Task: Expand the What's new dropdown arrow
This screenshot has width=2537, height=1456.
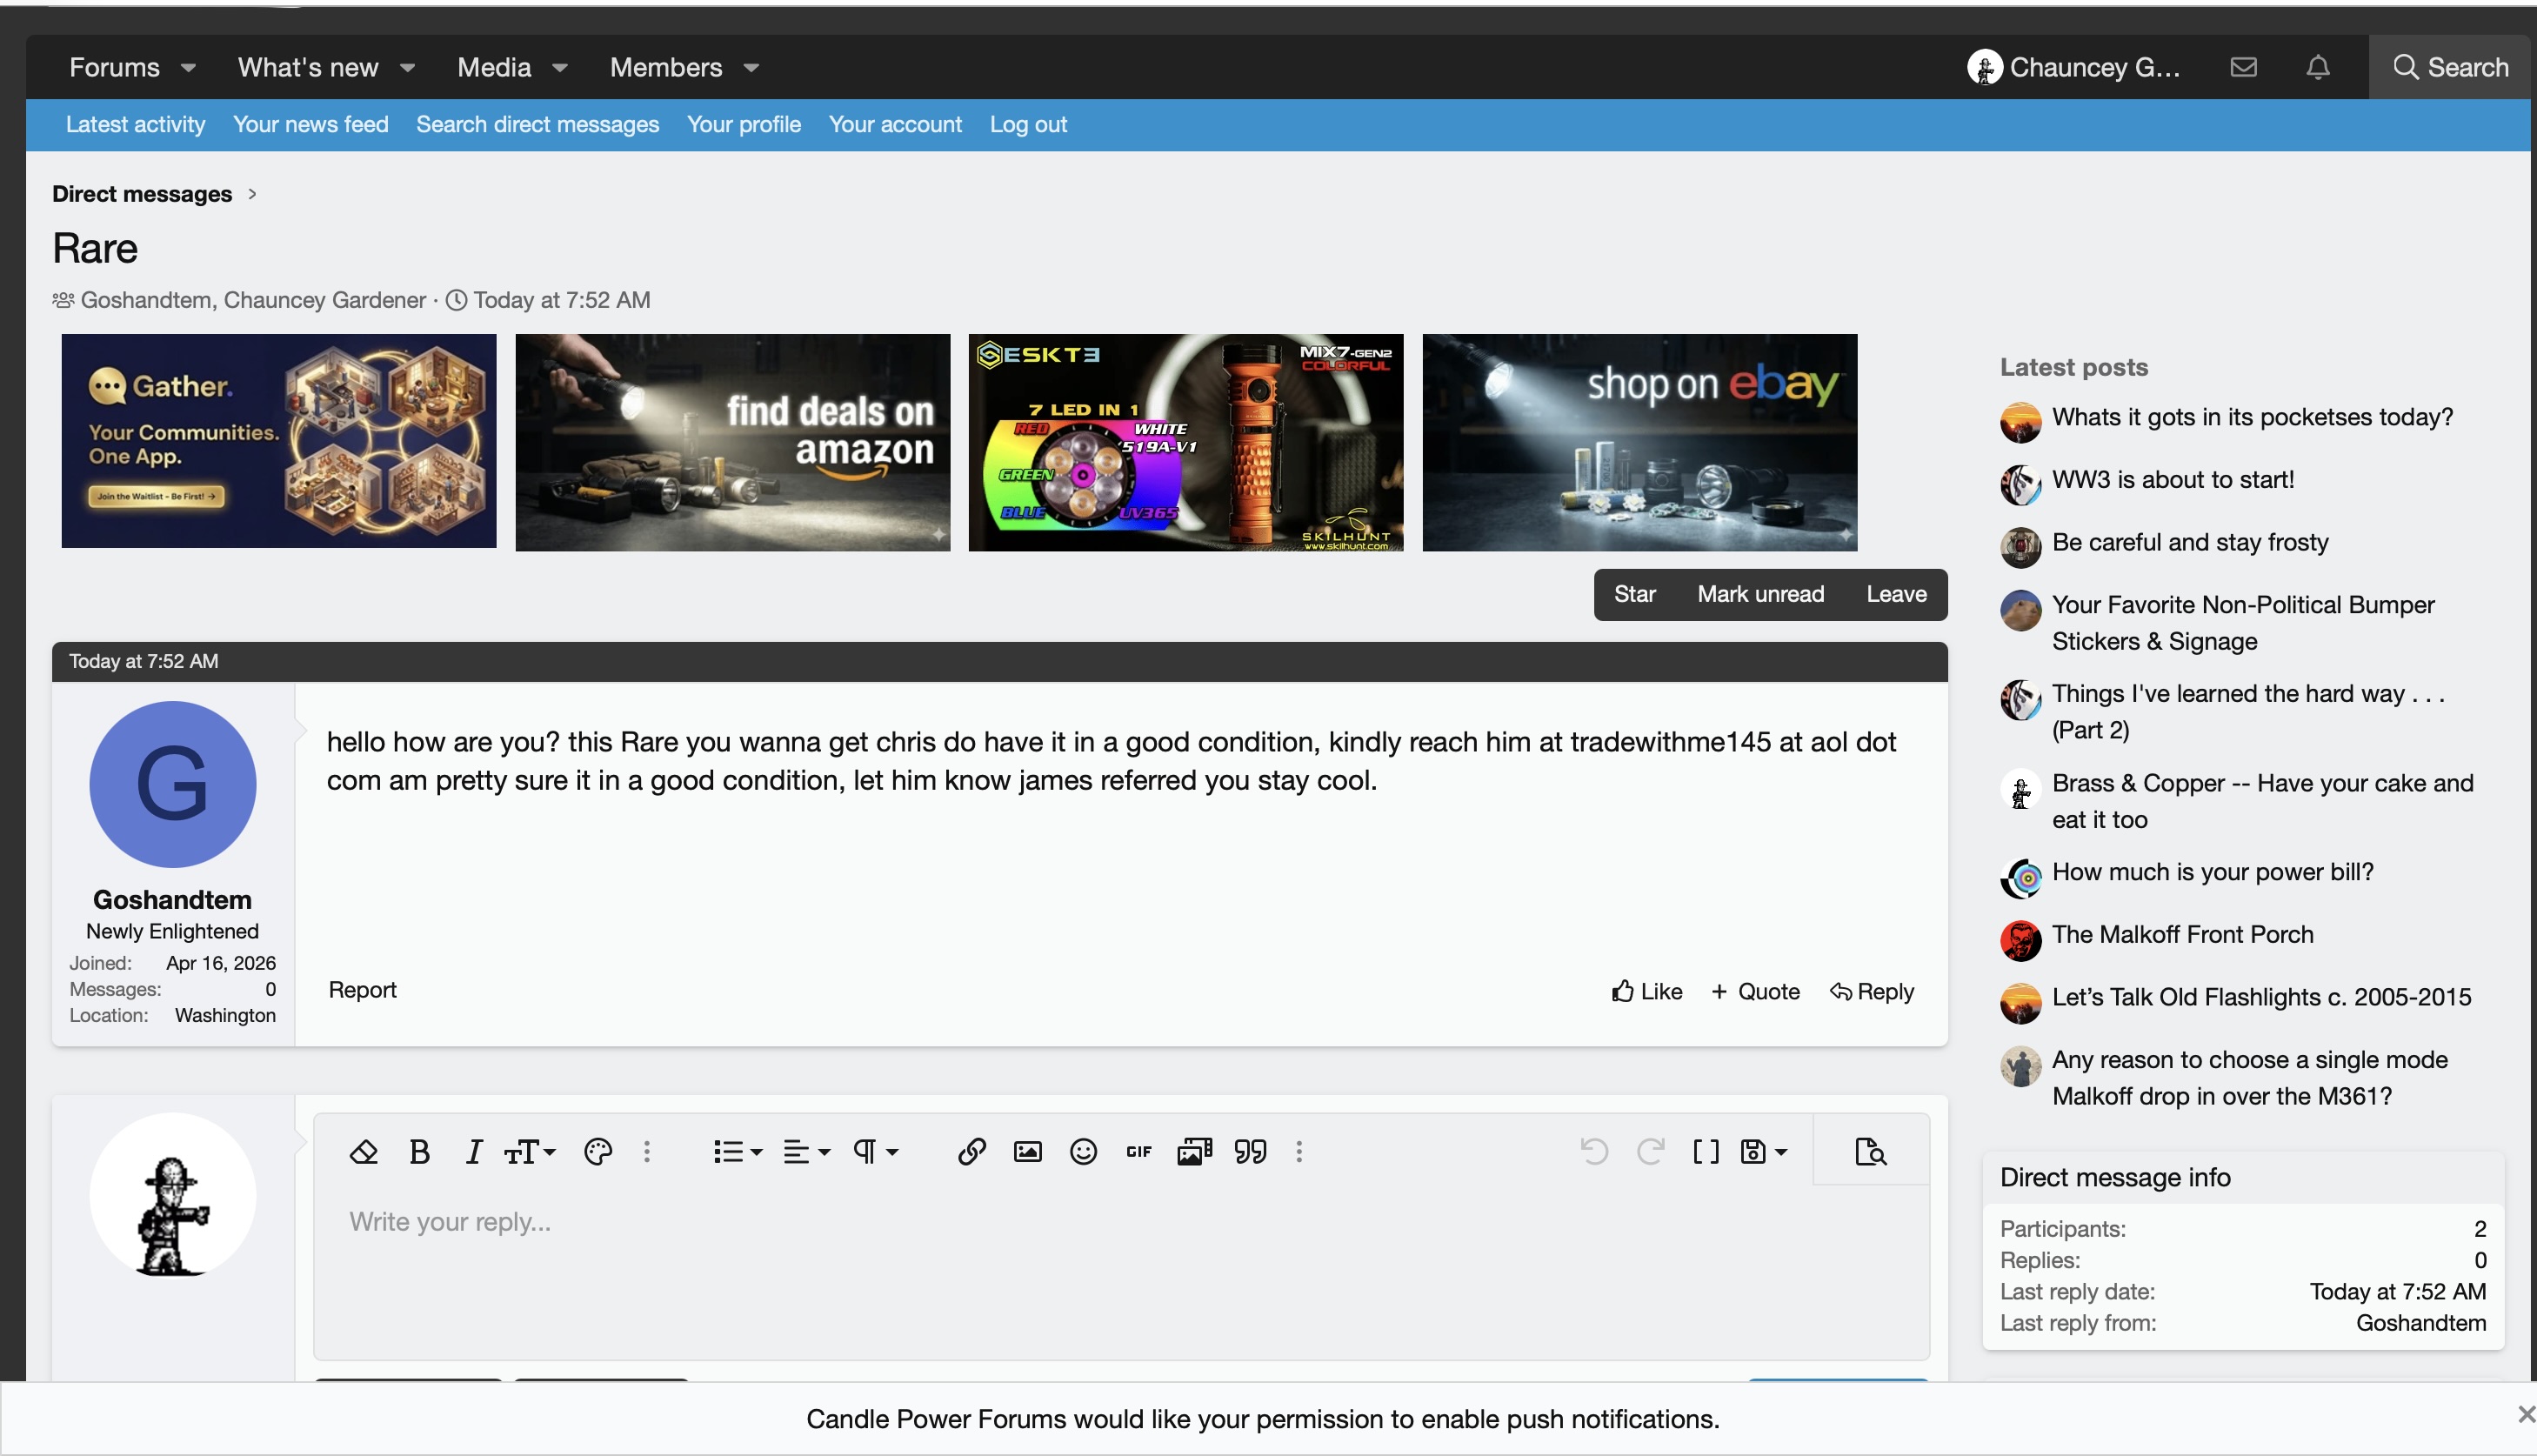Action: click(407, 68)
